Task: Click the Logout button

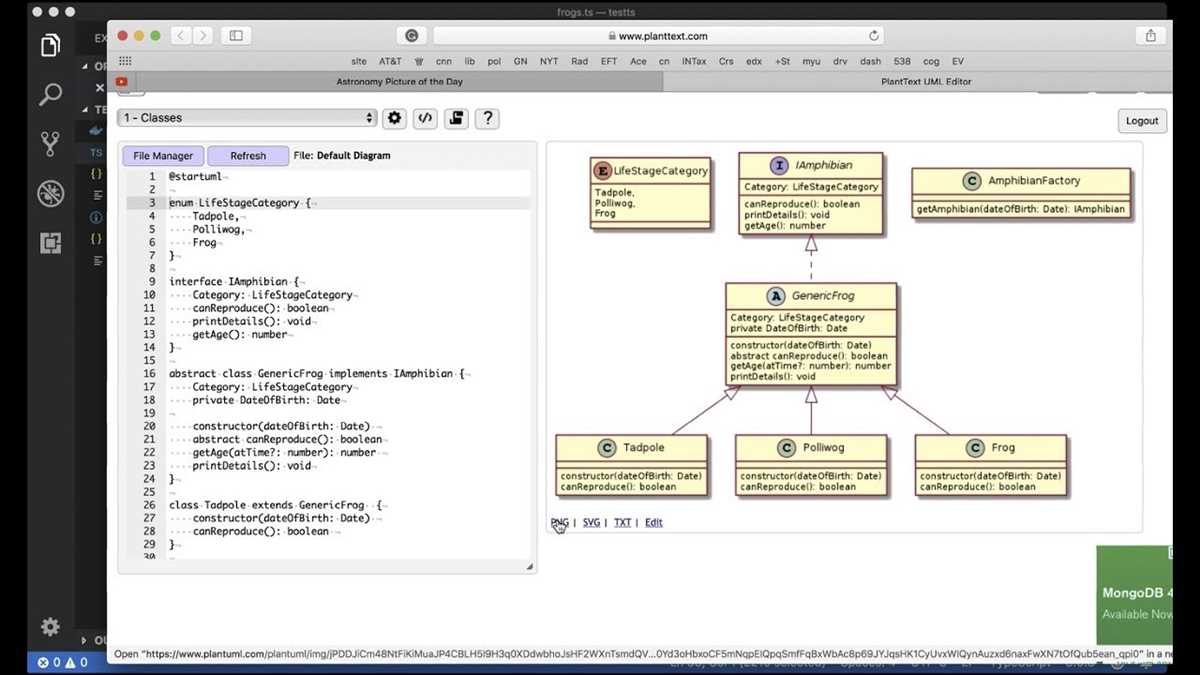Action: coord(1141,120)
